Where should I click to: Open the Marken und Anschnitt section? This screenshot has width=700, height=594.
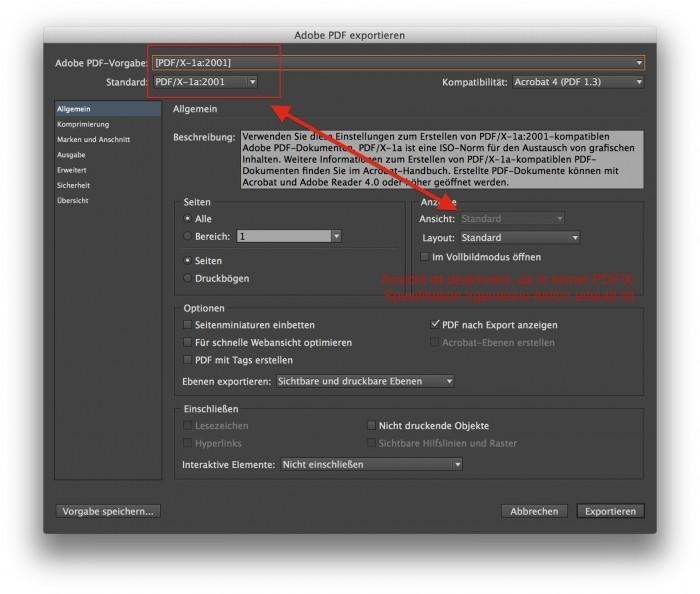click(93, 140)
